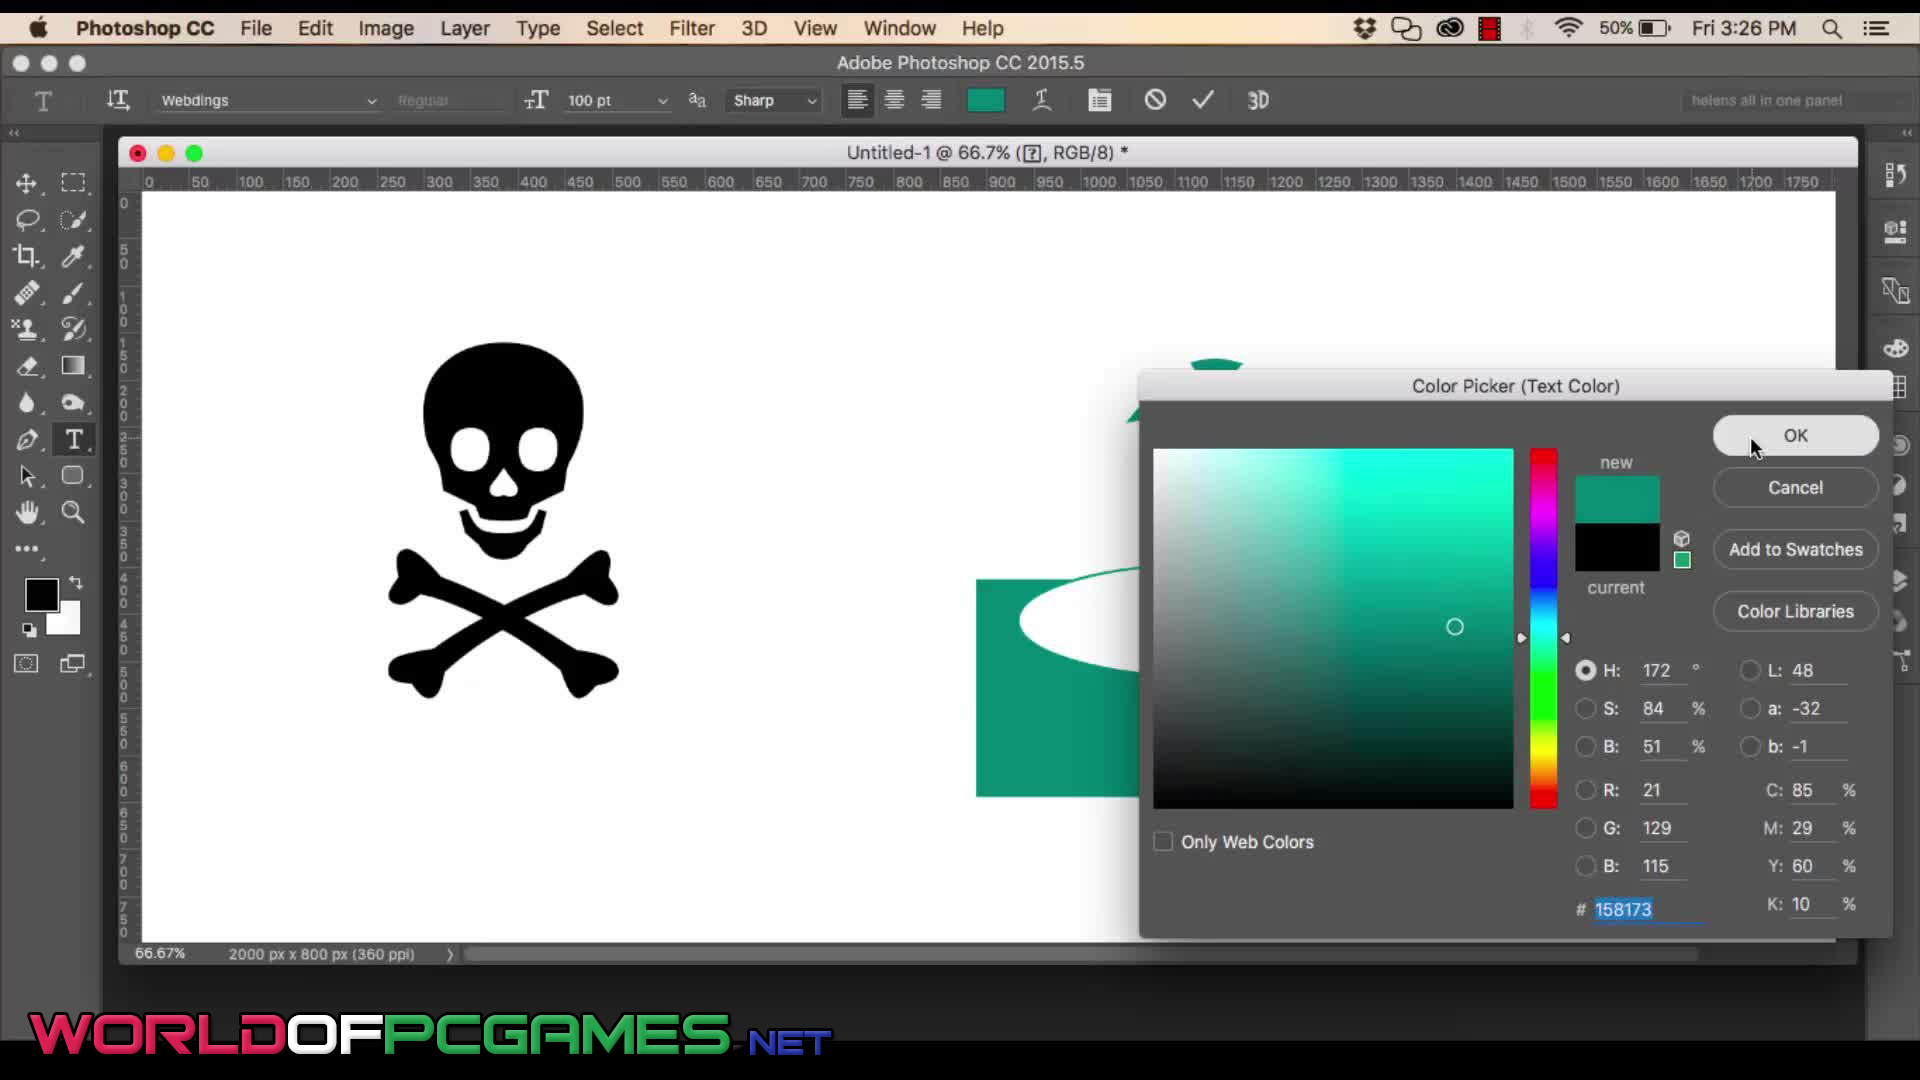Open the Filter menu
The image size is (1920, 1080).
[692, 28]
